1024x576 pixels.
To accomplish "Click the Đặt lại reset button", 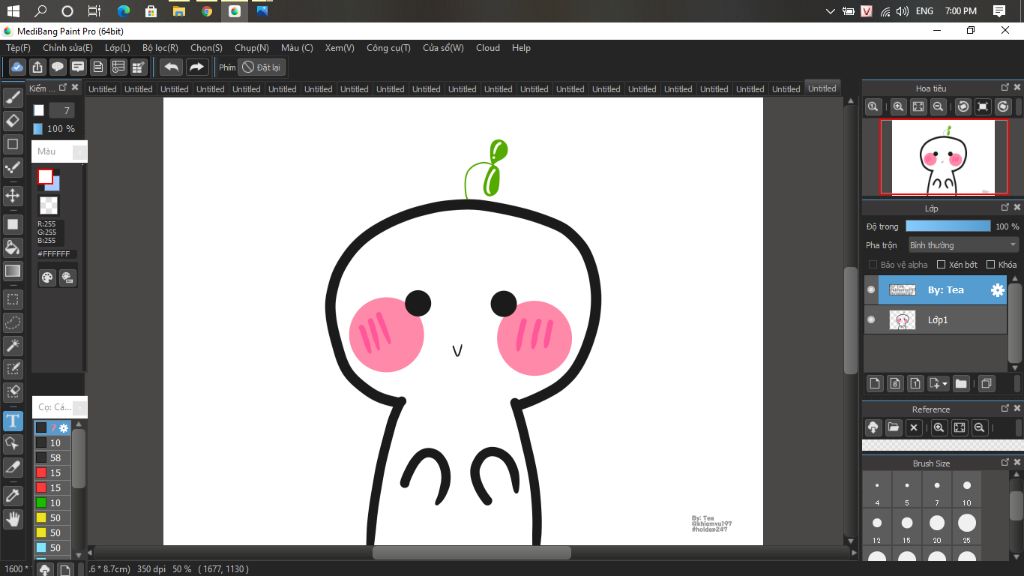I will pos(262,67).
